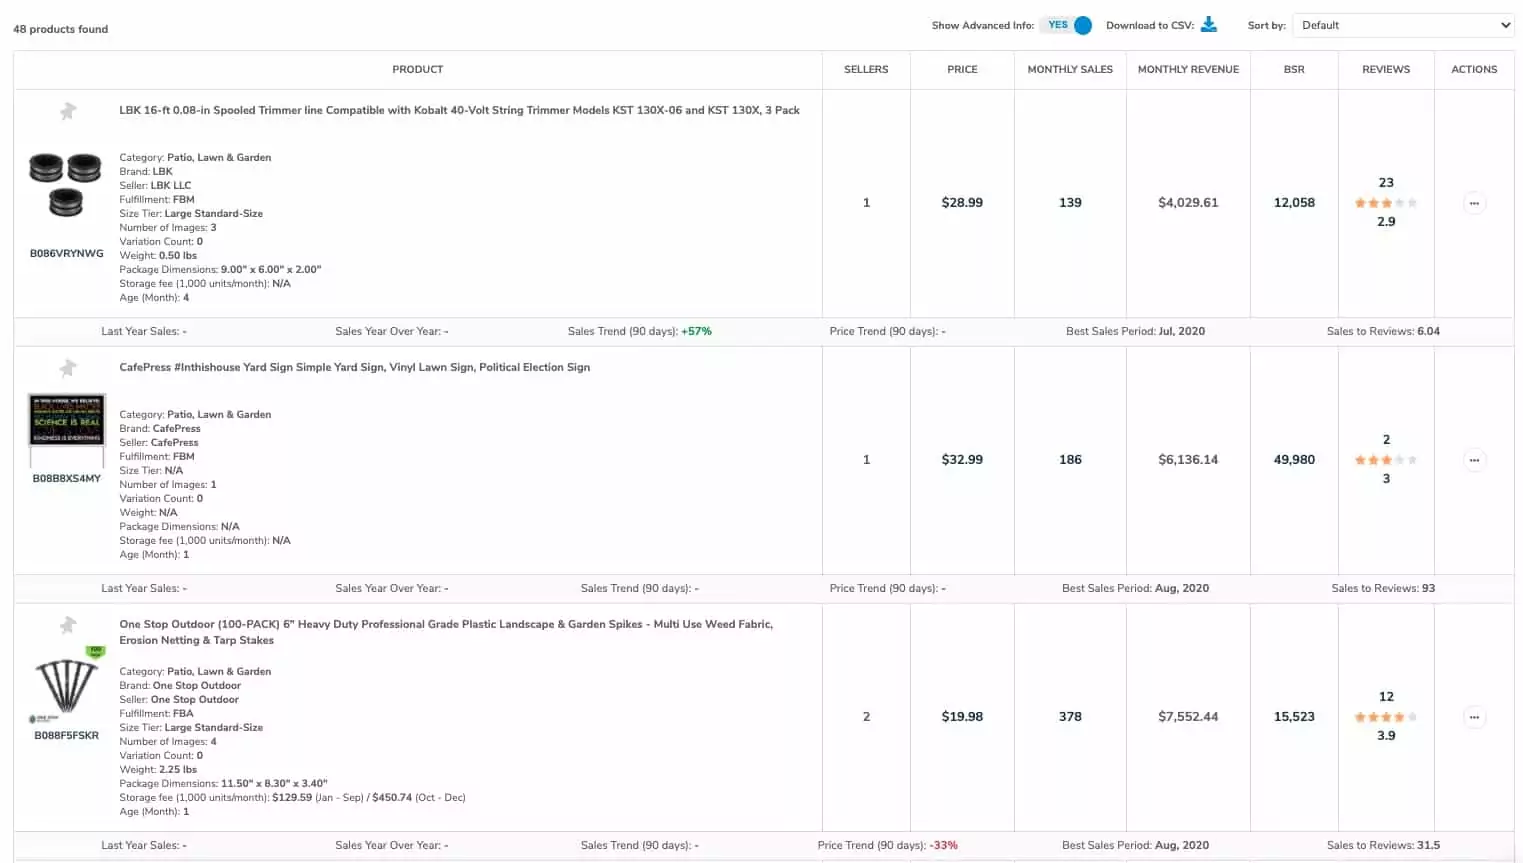Open the CafePress #Inthishouse Yard Sign link
This screenshot has height=863, width=1523.
(354, 368)
